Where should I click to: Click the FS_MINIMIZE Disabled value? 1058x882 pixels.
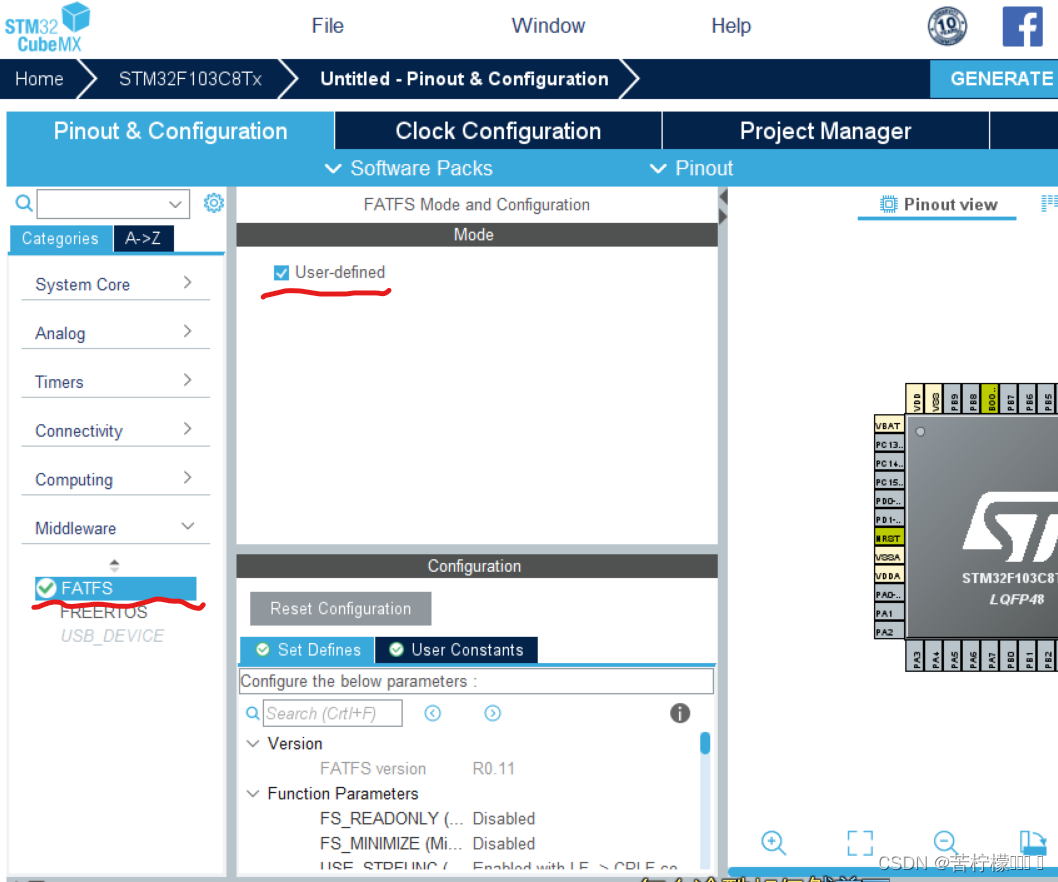click(x=503, y=844)
